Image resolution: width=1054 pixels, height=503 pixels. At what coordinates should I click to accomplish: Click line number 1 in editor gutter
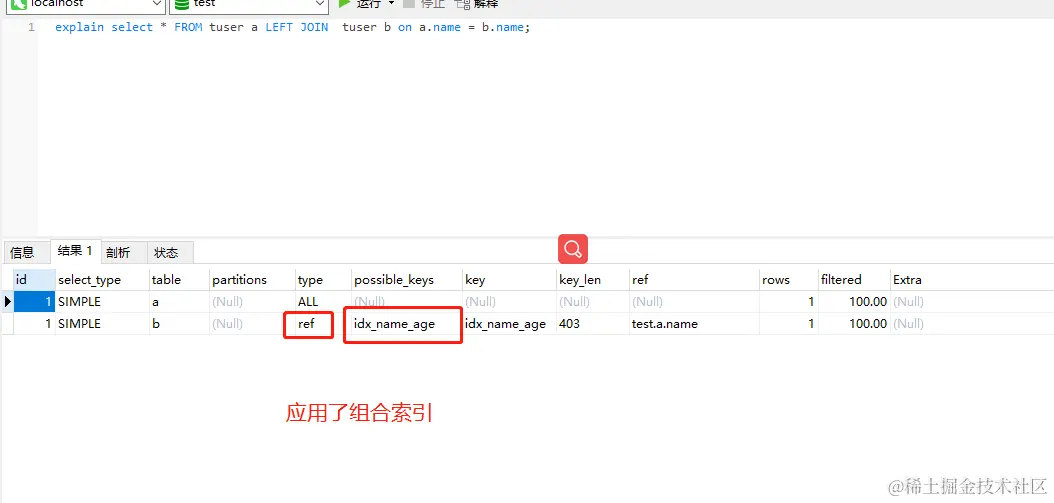pos(32,28)
